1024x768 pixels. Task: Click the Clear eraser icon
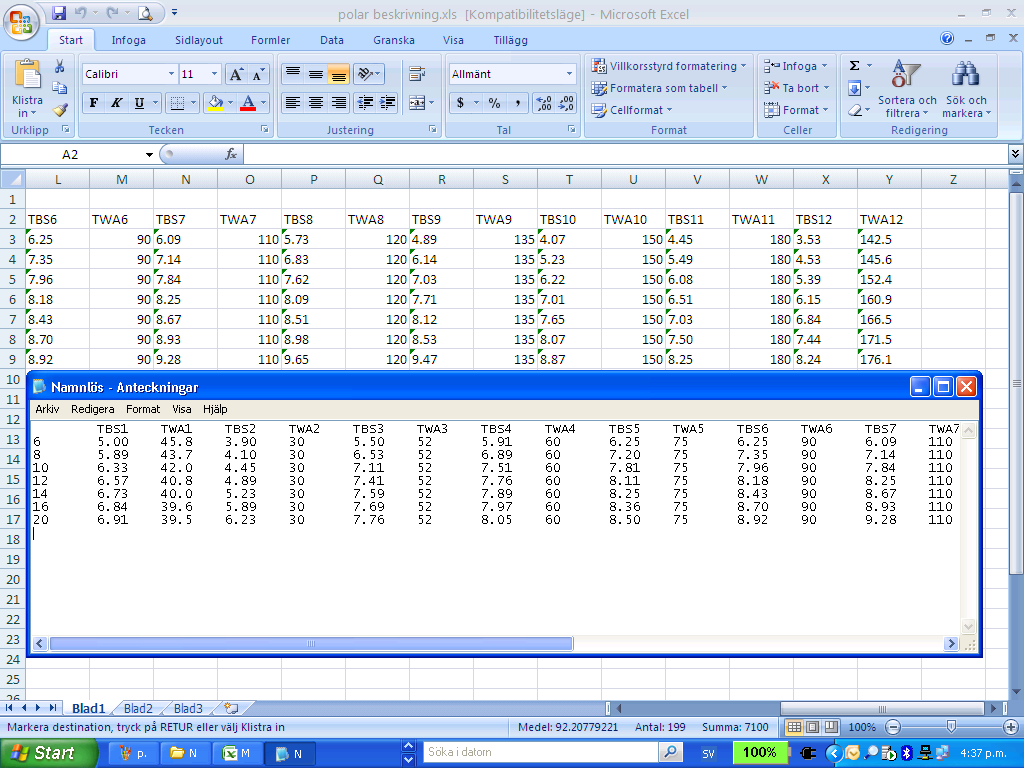click(x=854, y=110)
